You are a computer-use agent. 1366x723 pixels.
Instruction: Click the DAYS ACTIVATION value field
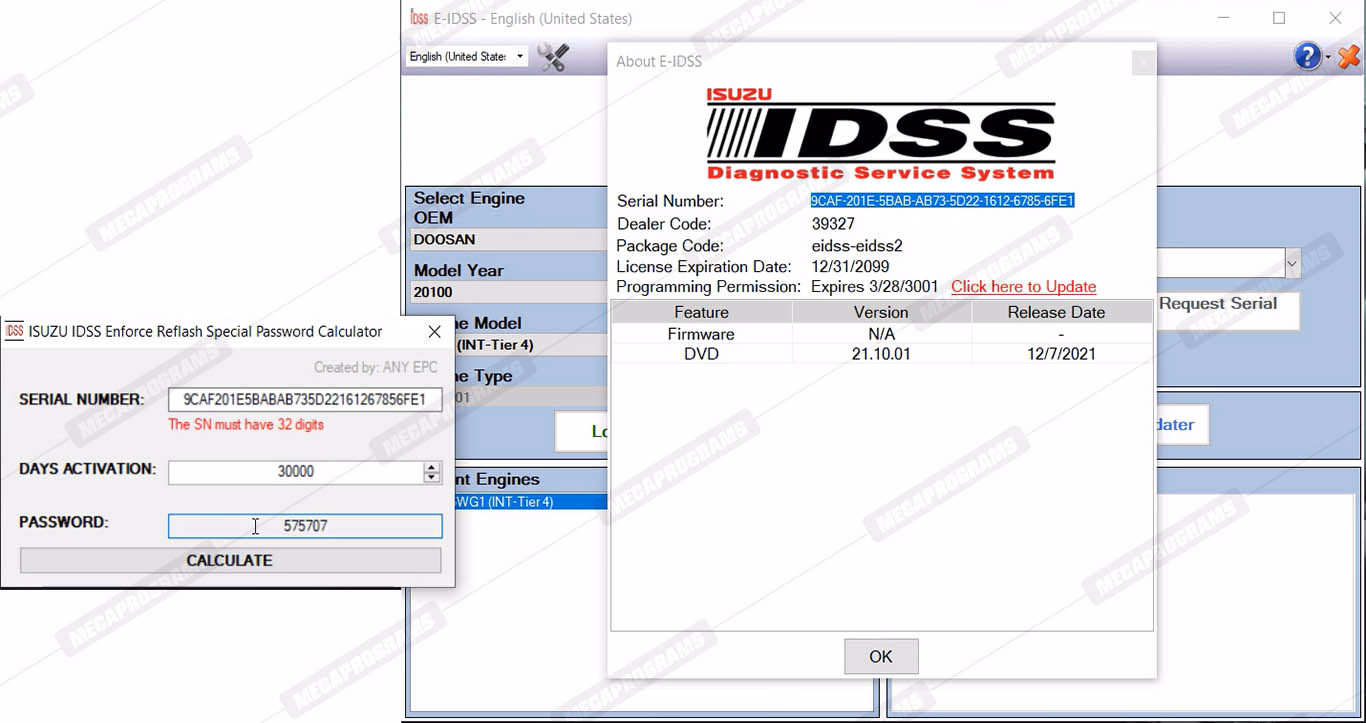pyautogui.click(x=295, y=472)
